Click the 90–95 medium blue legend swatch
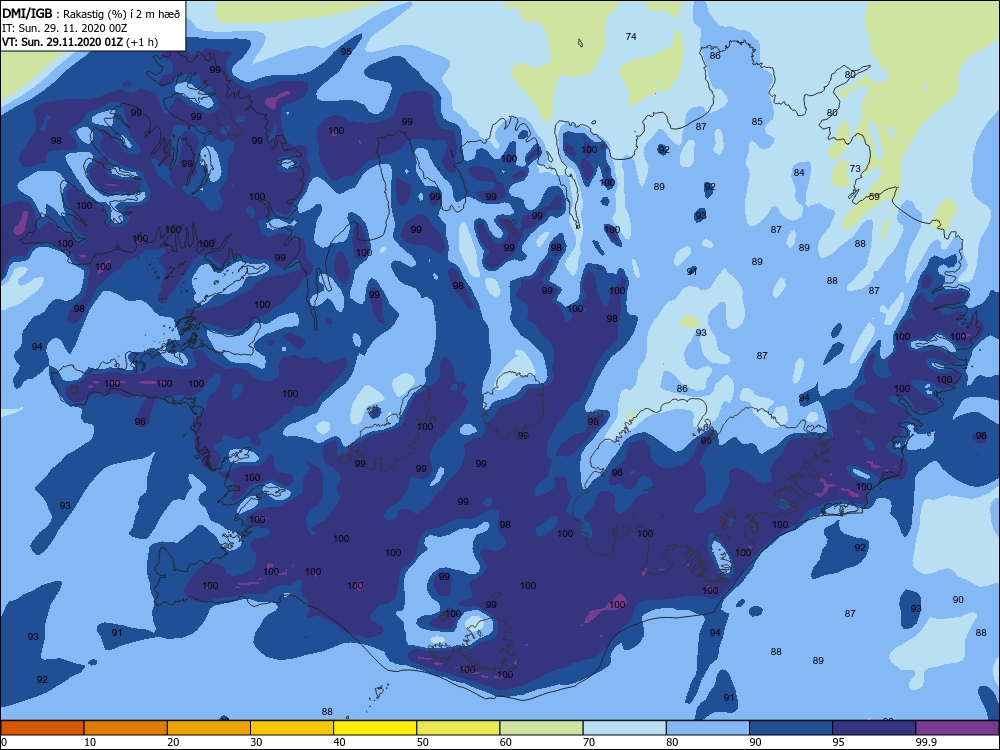Viewport: 1000px width, 750px height. [x=791, y=728]
